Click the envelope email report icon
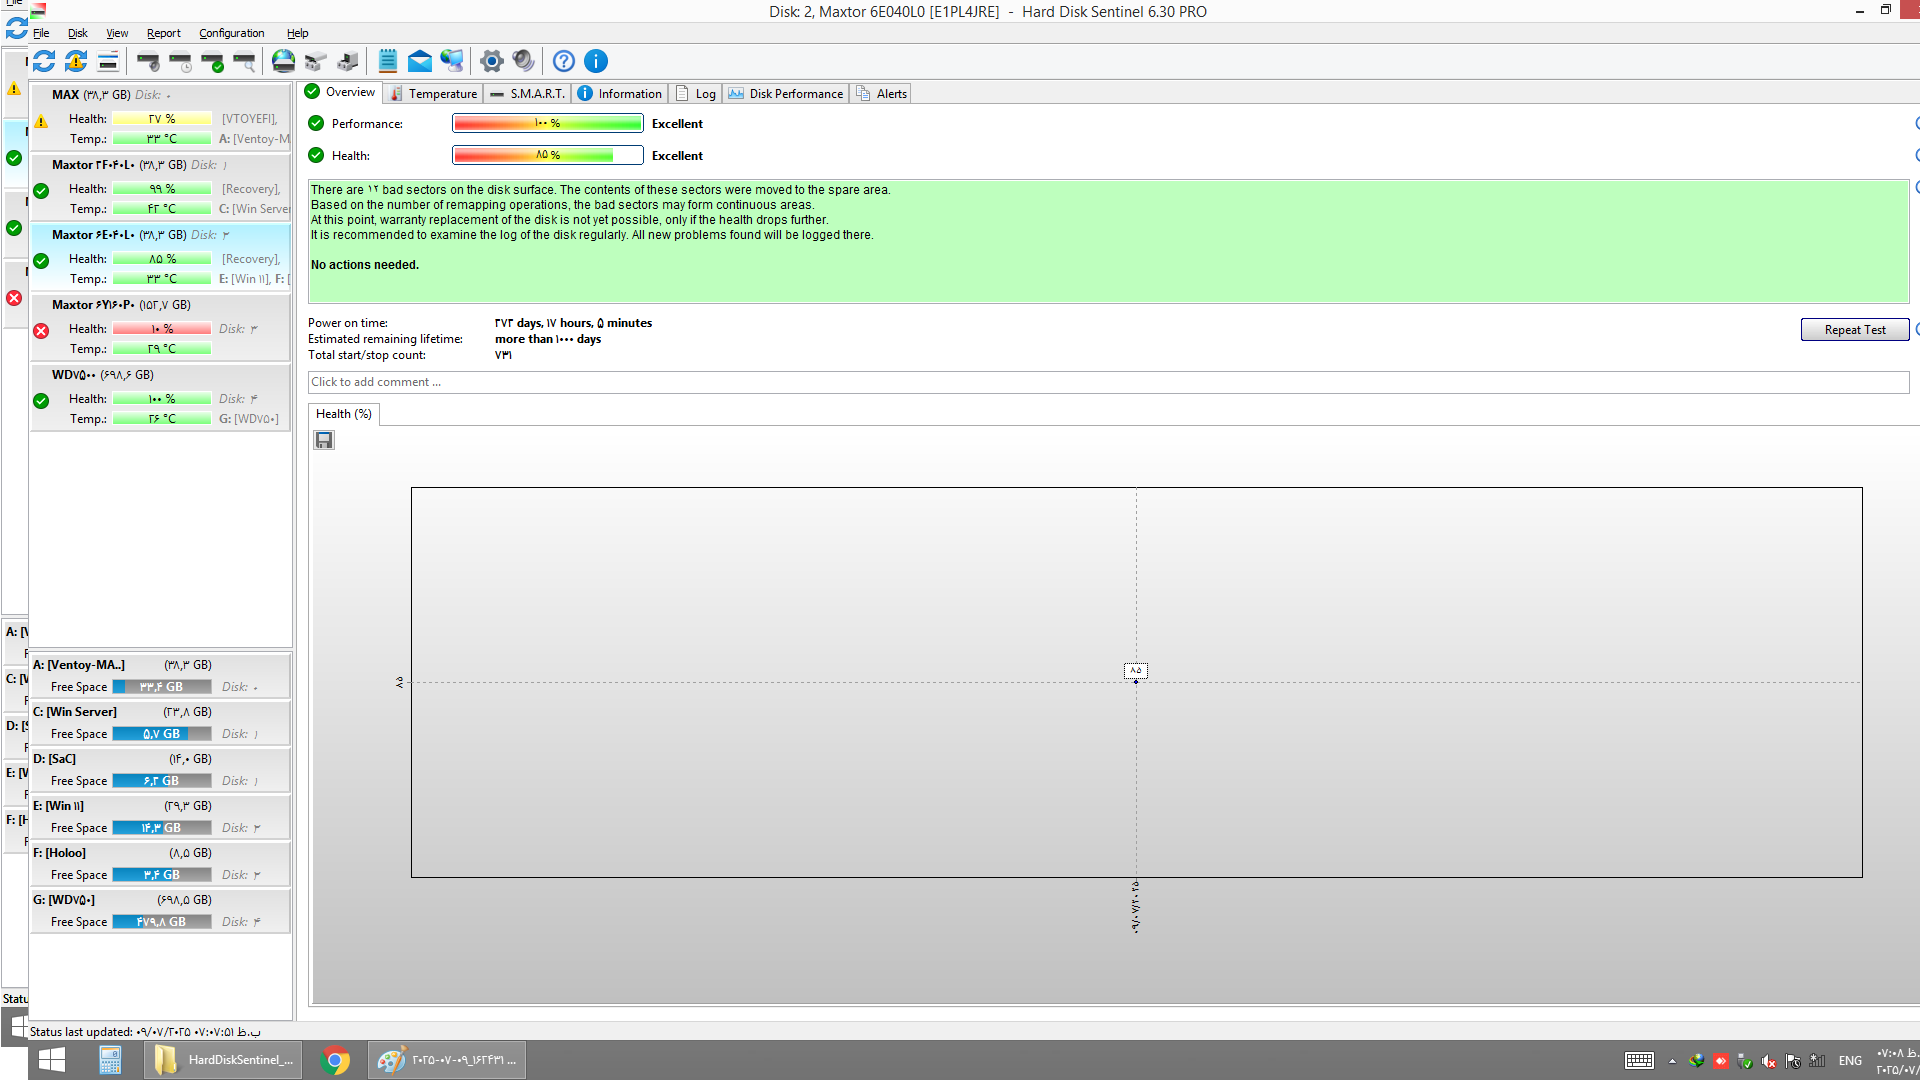This screenshot has height=1080, width=1920. (420, 61)
